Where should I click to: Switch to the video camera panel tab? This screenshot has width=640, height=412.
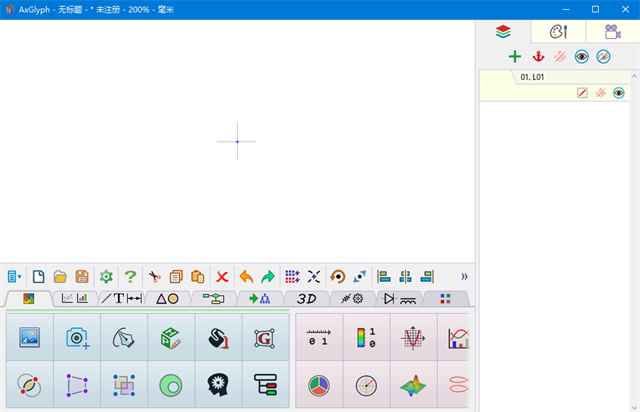[x=612, y=31]
